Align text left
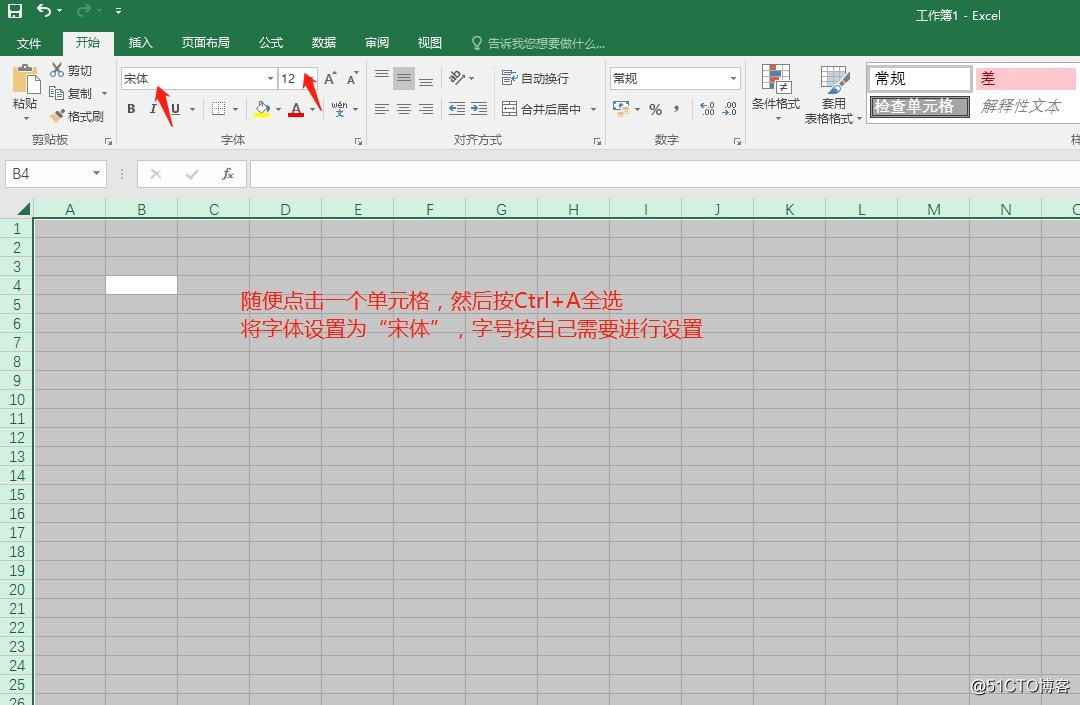1080x705 pixels. (x=382, y=109)
